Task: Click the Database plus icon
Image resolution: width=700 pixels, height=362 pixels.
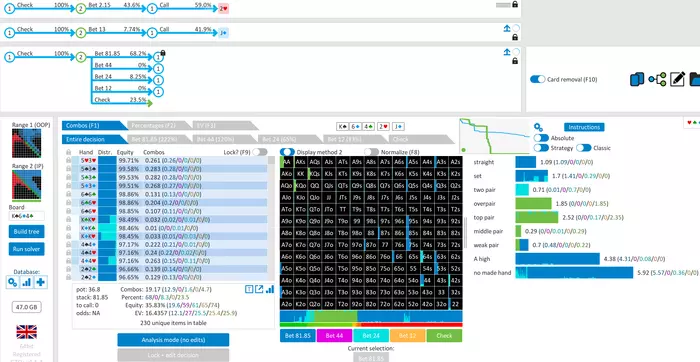Action: pos(41,282)
